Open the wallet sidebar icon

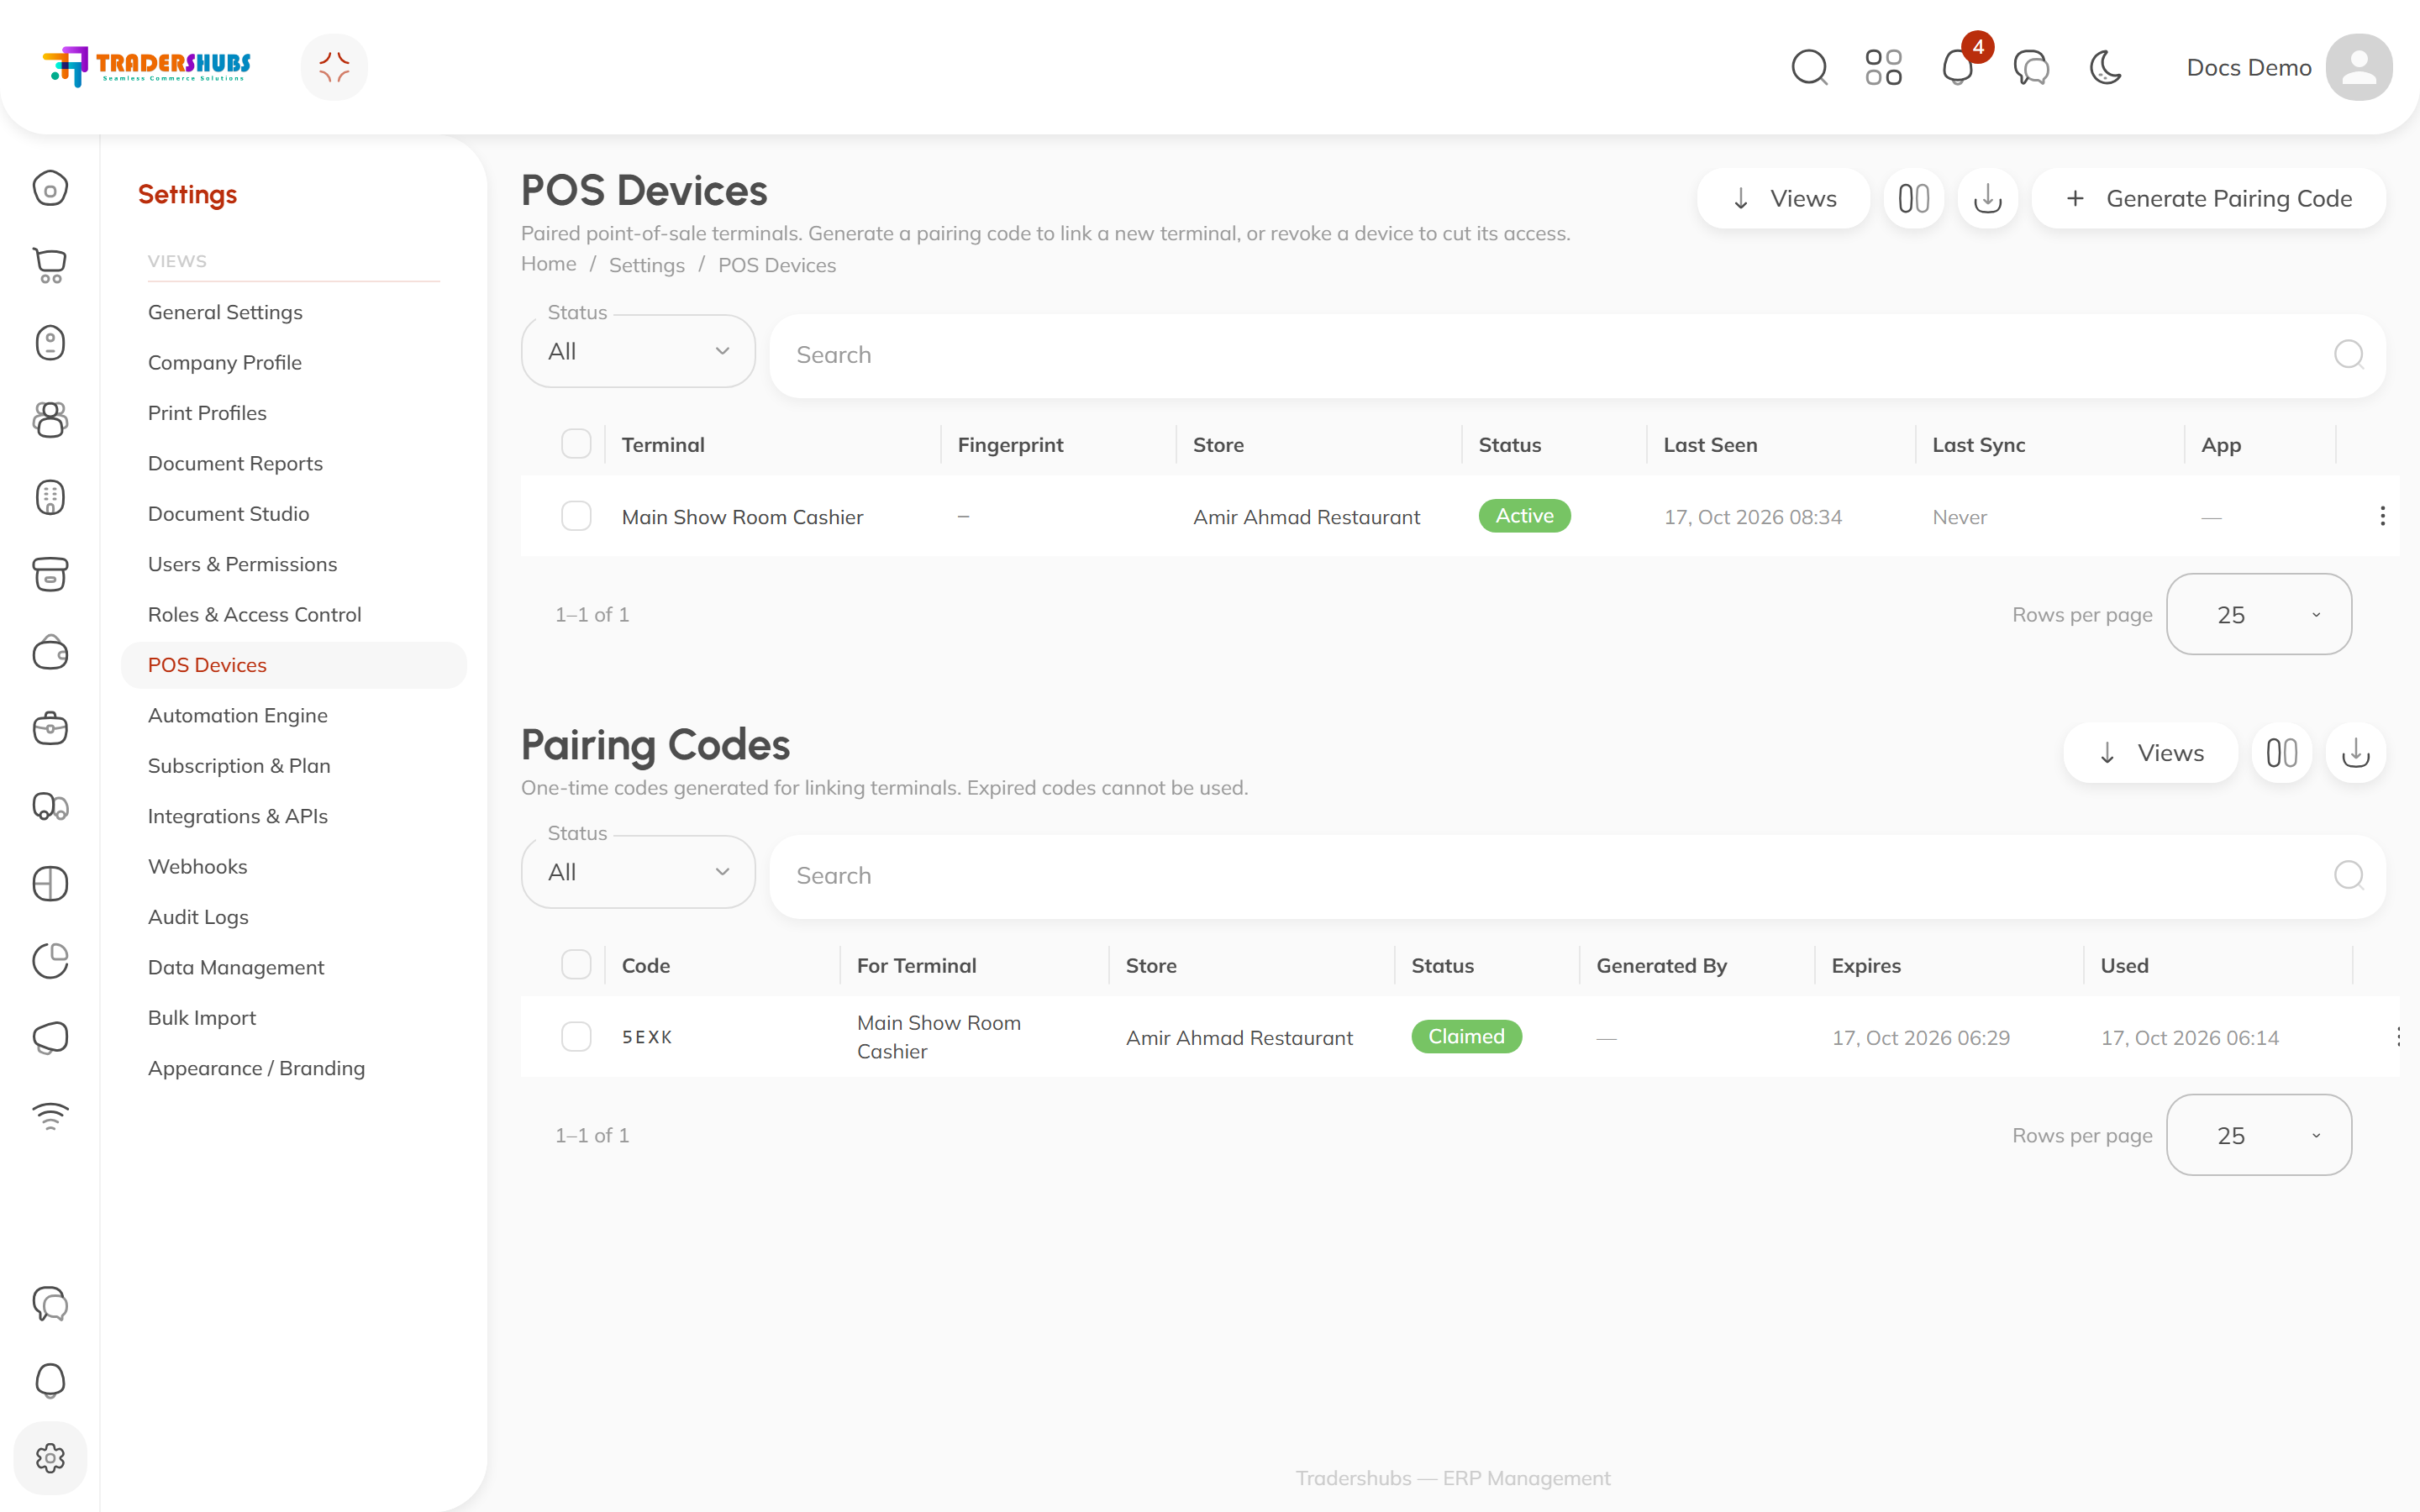point(50,652)
